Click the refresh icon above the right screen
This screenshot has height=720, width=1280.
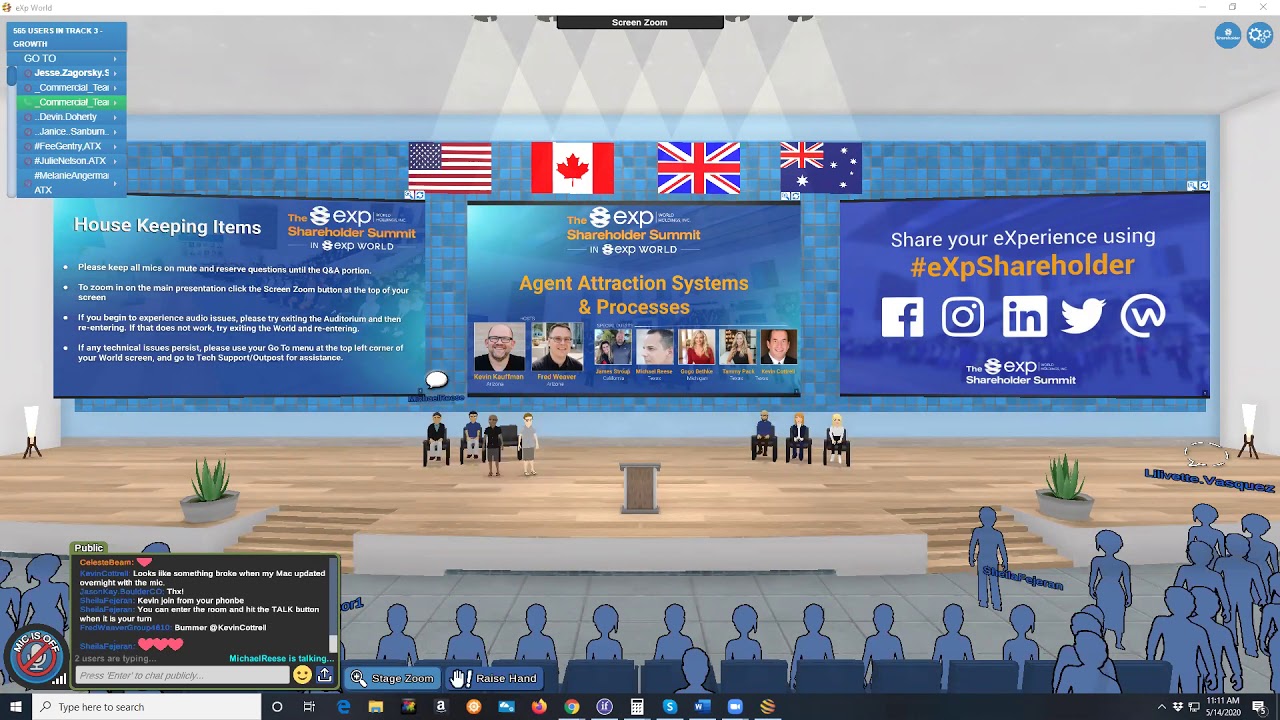coord(1203,186)
